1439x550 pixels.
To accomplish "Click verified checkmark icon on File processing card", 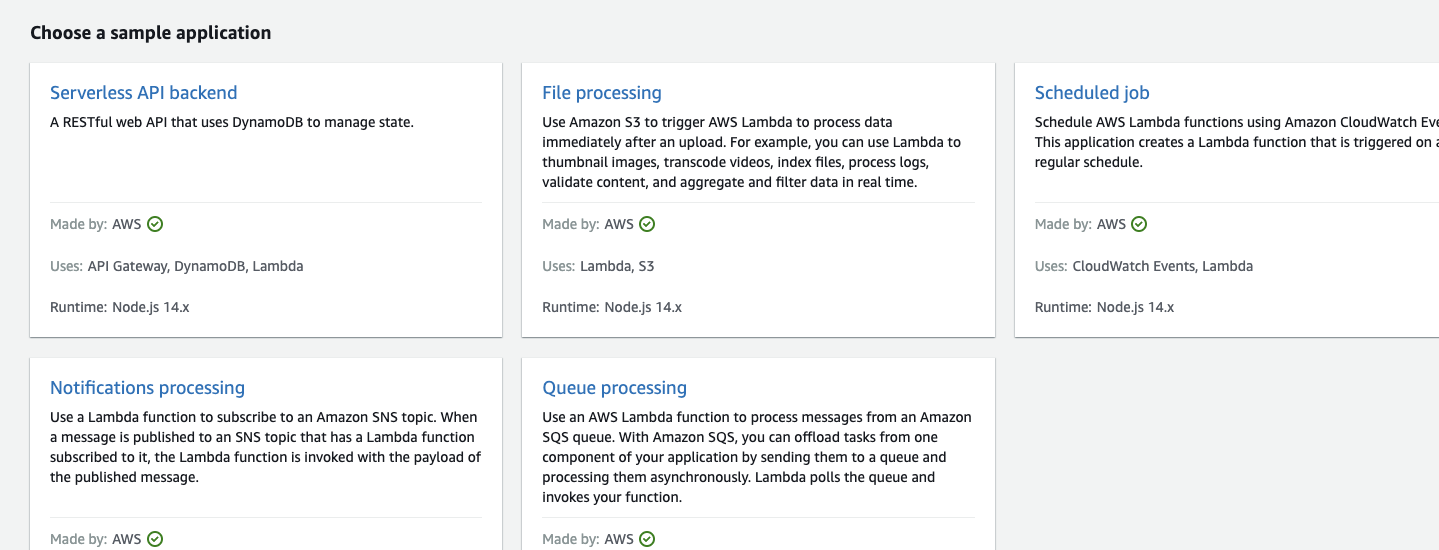I will 647,224.
